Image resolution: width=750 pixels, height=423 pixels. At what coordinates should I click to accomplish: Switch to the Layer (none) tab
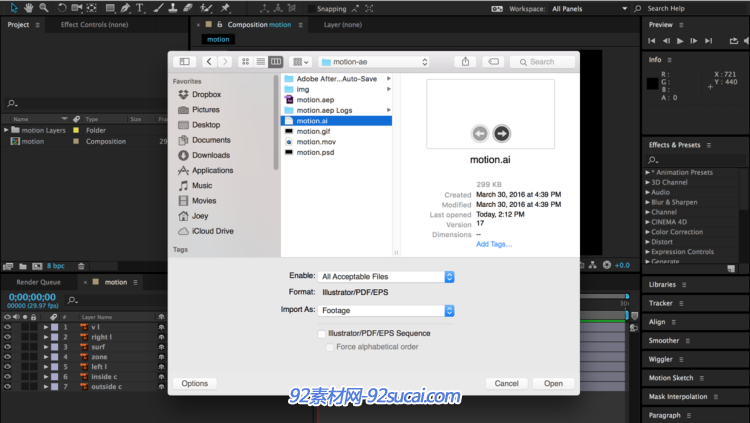[x=342, y=24]
